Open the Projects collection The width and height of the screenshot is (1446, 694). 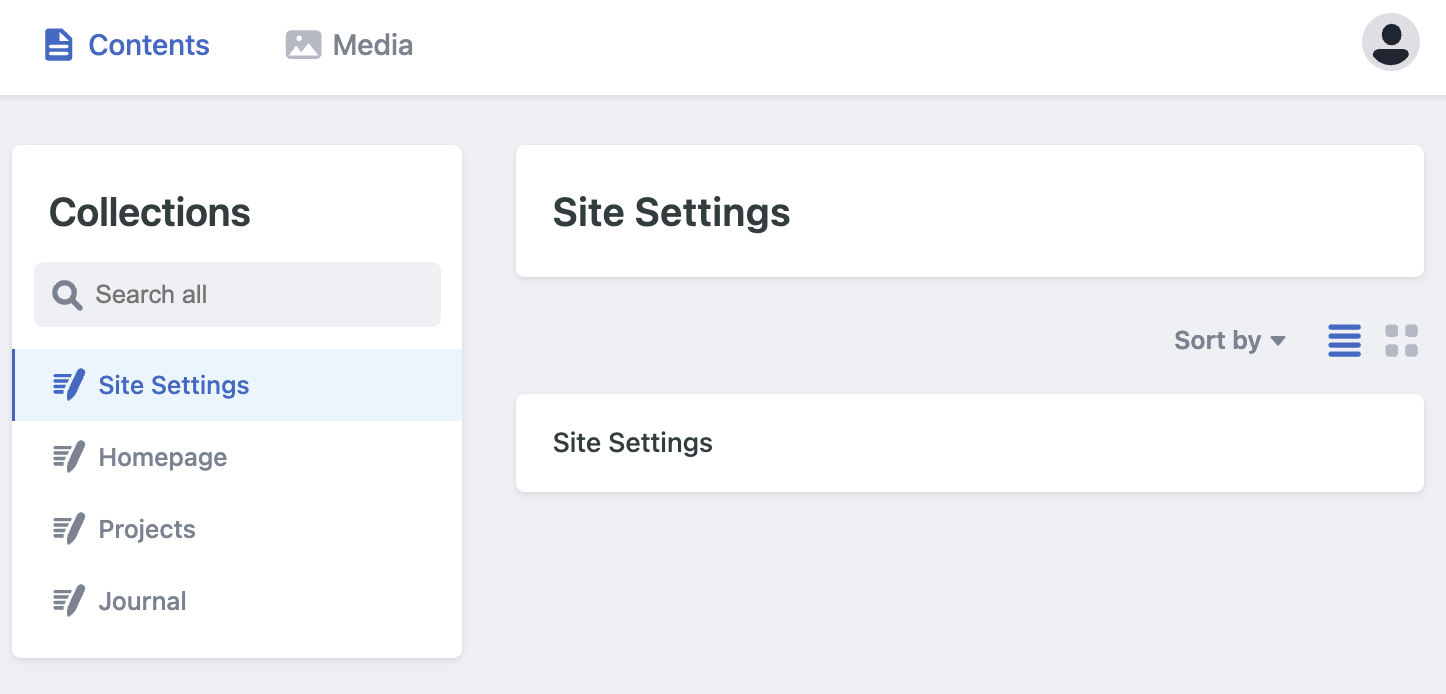(x=146, y=528)
